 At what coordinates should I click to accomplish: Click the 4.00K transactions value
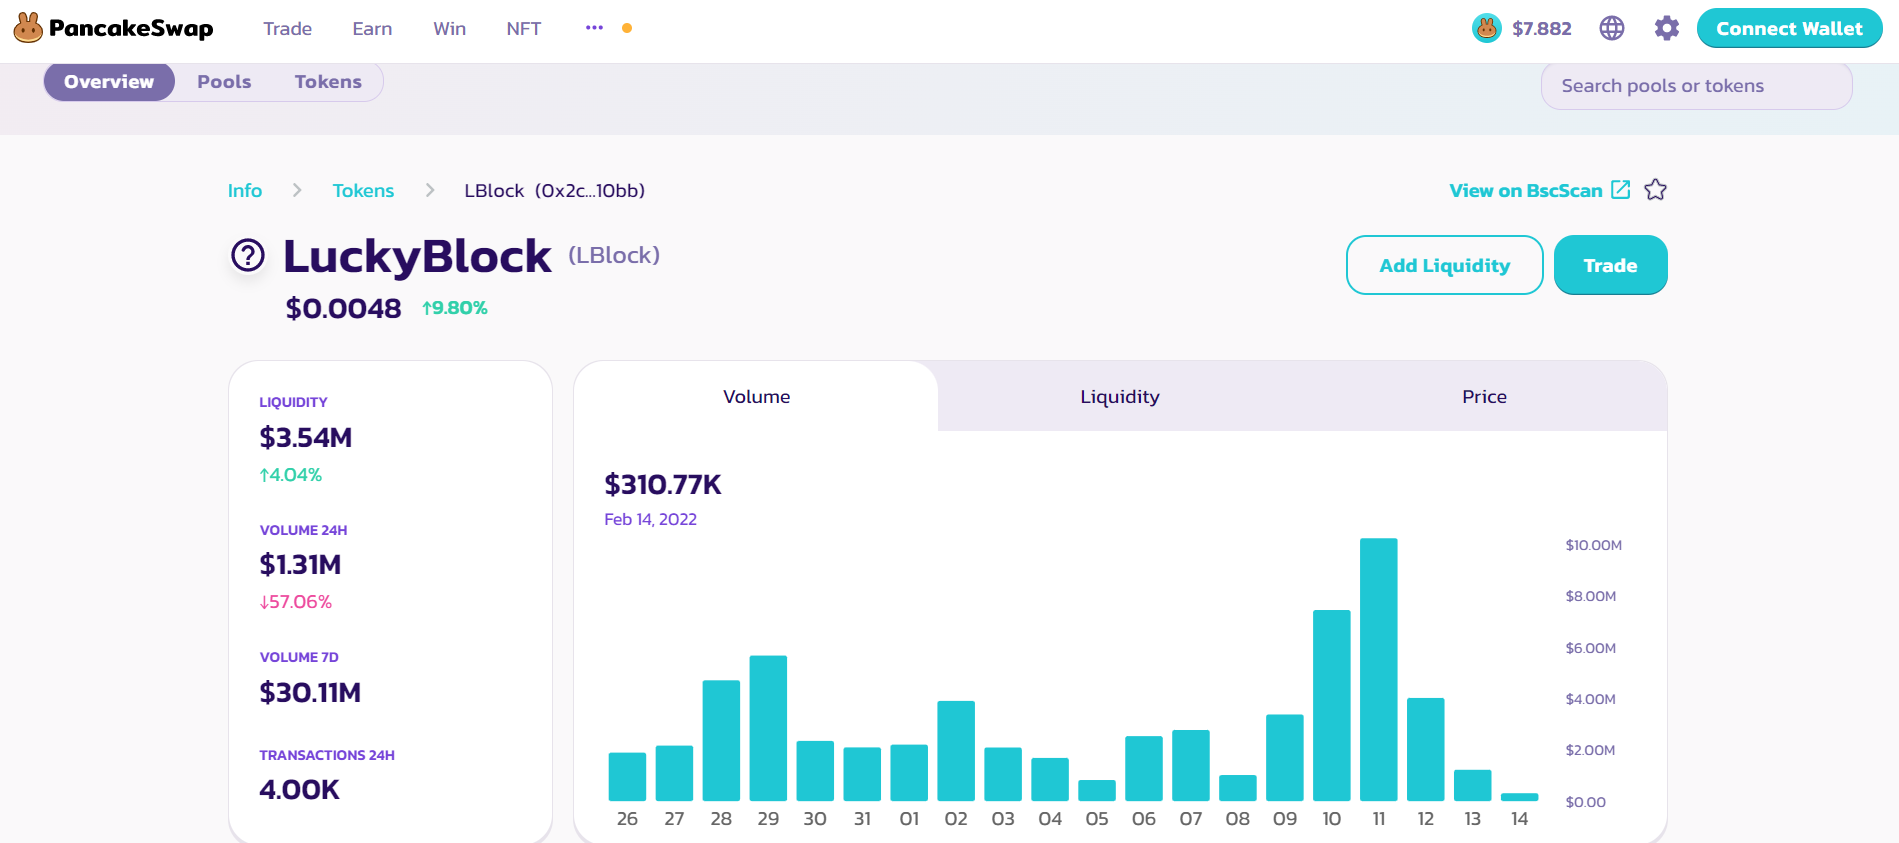(300, 790)
